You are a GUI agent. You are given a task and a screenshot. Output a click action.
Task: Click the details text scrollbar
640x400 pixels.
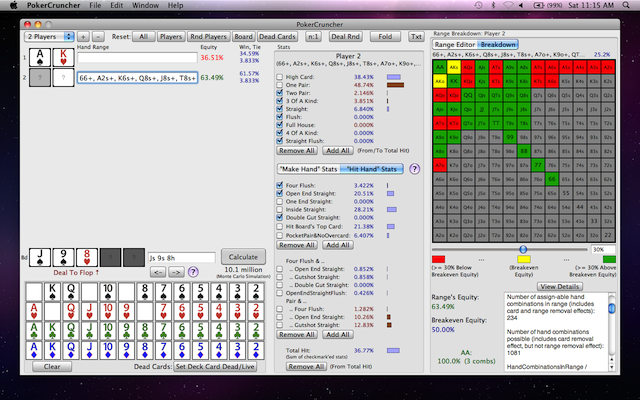(x=611, y=331)
